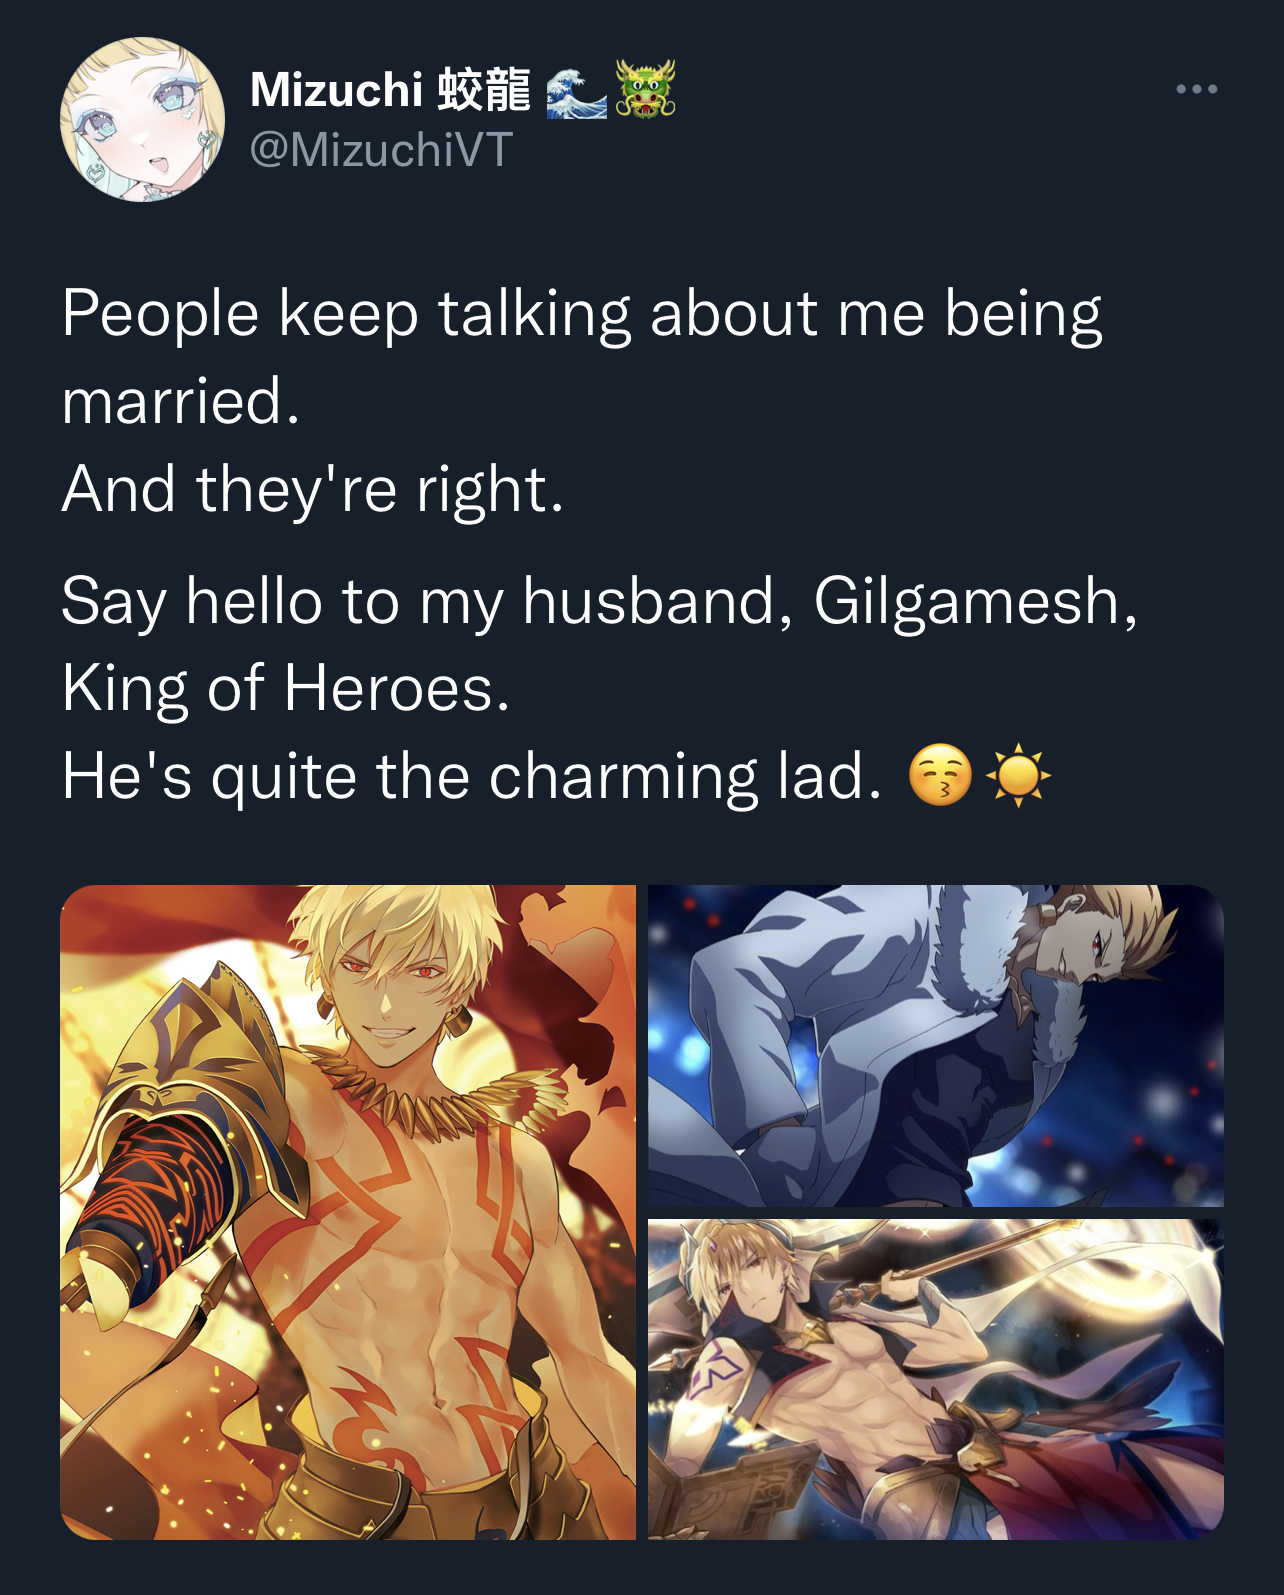Open the white fur coat Gilgamesh image
Image resolution: width=1284 pixels, height=1595 pixels.
point(936,1045)
